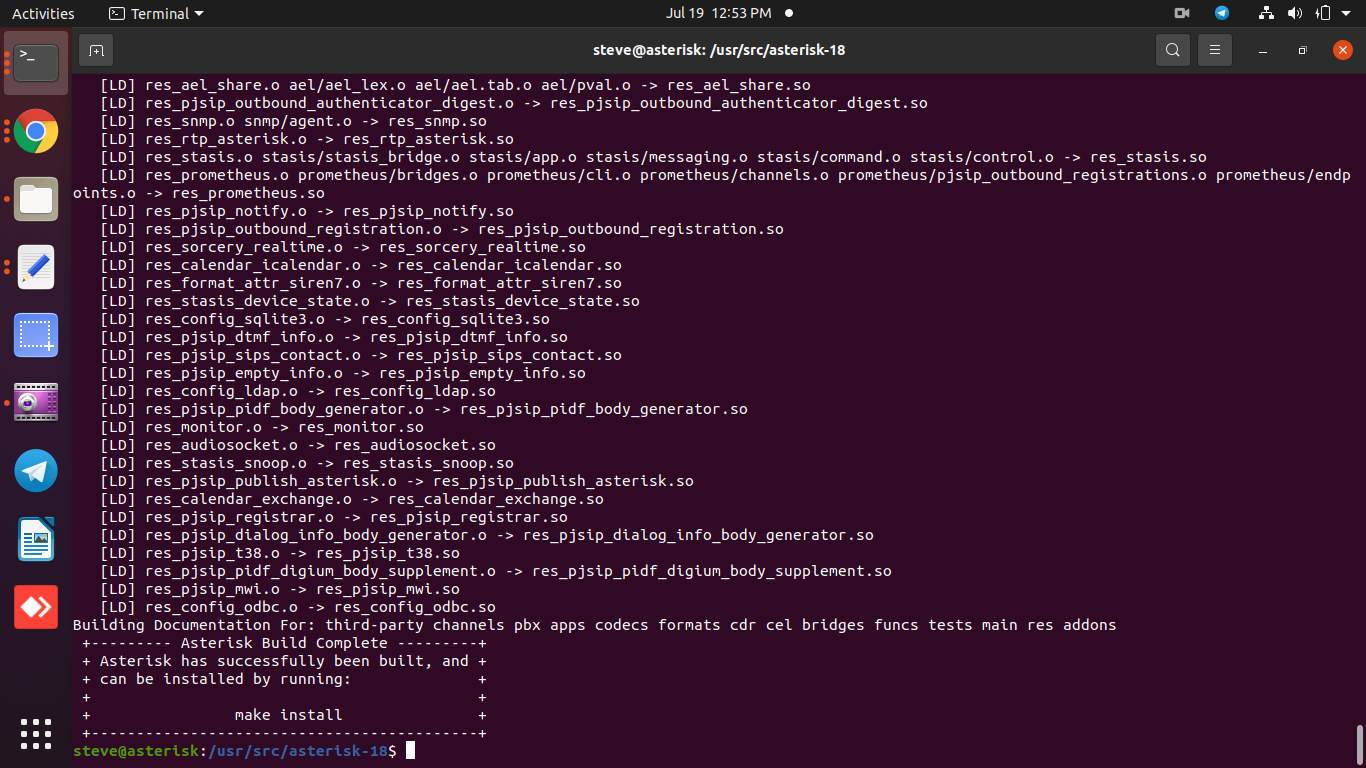Click the 'Building Documentation For:' line
This screenshot has width=1366, height=768.
[594, 625]
